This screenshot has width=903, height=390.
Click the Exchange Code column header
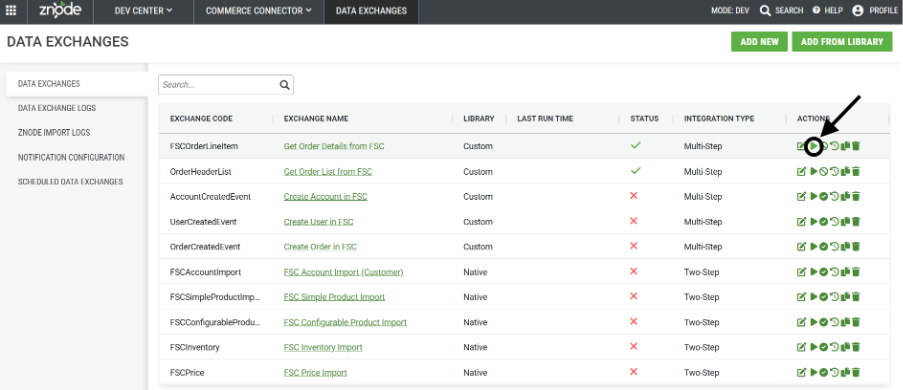pyautogui.click(x=201, y=119)
